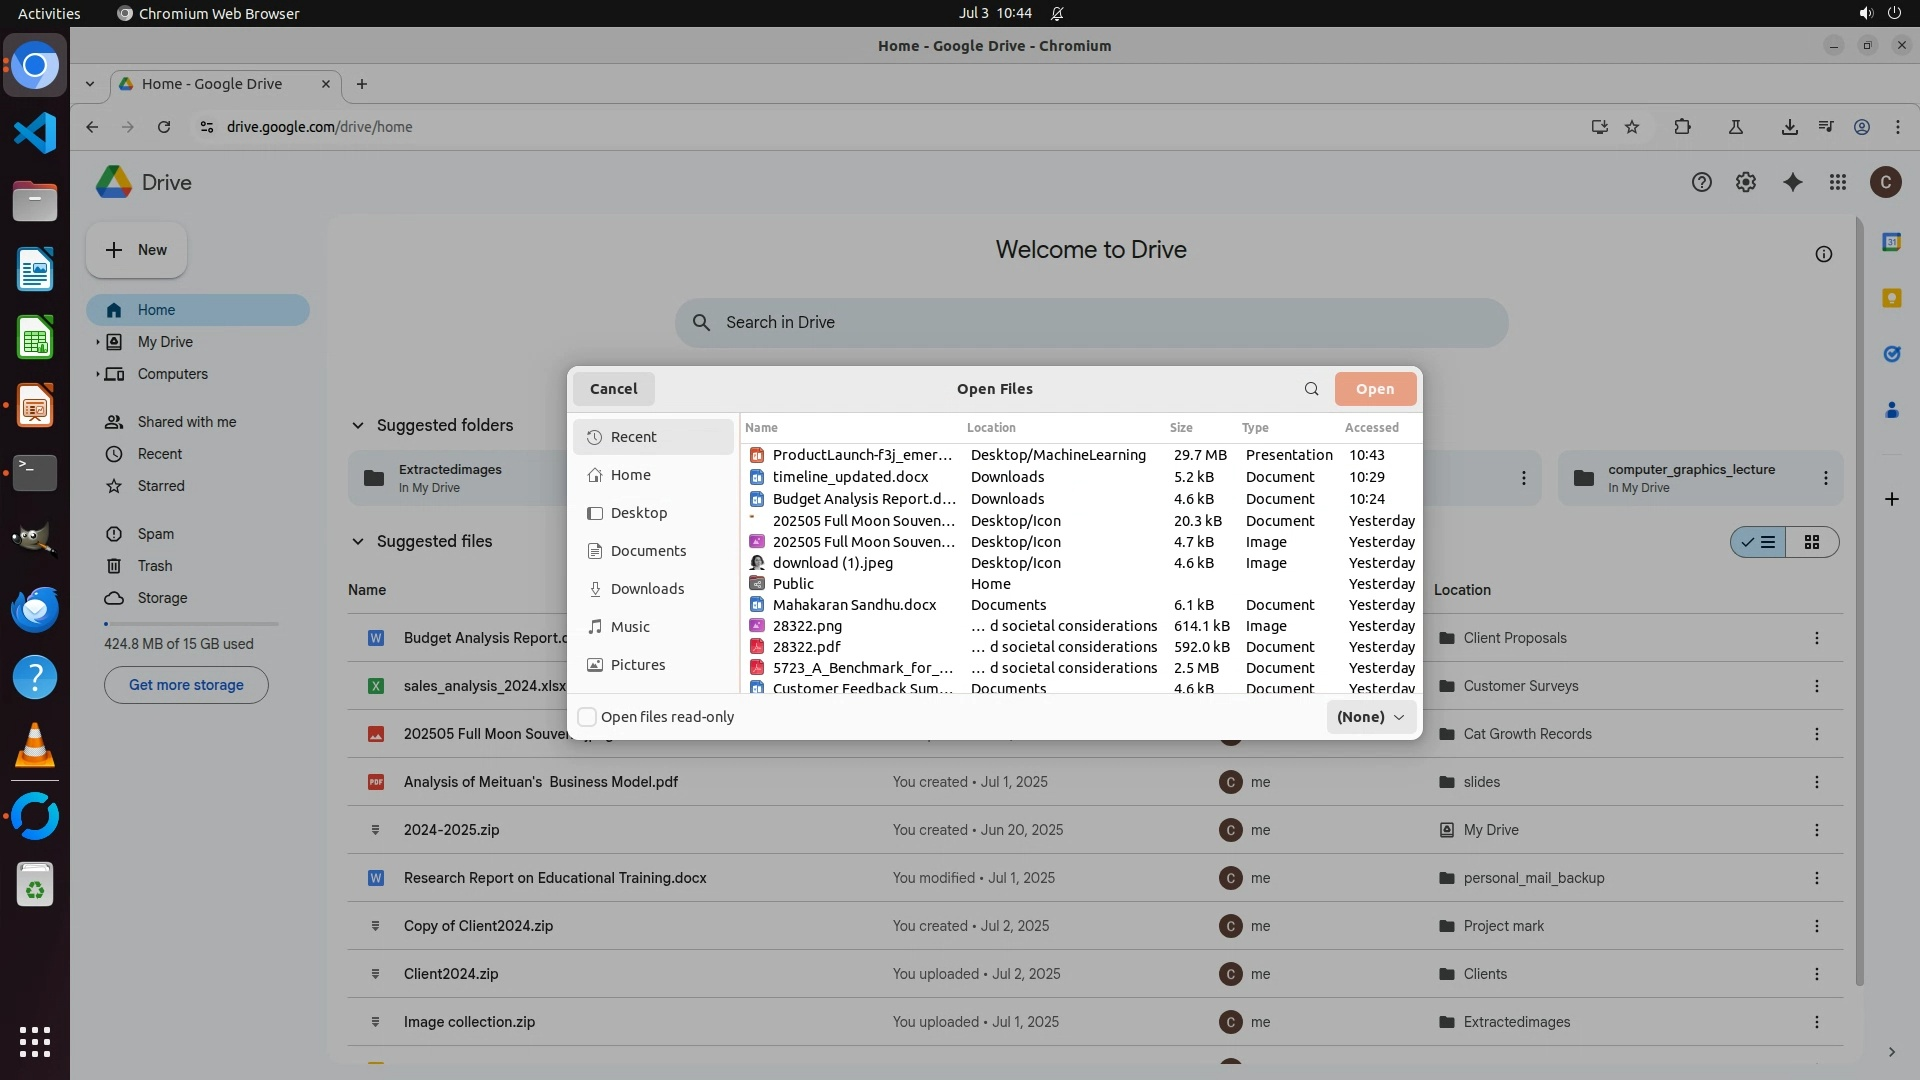Click Get more storage button
The width and height of the screenshot is (1920, 1080).
coord(186,685)
